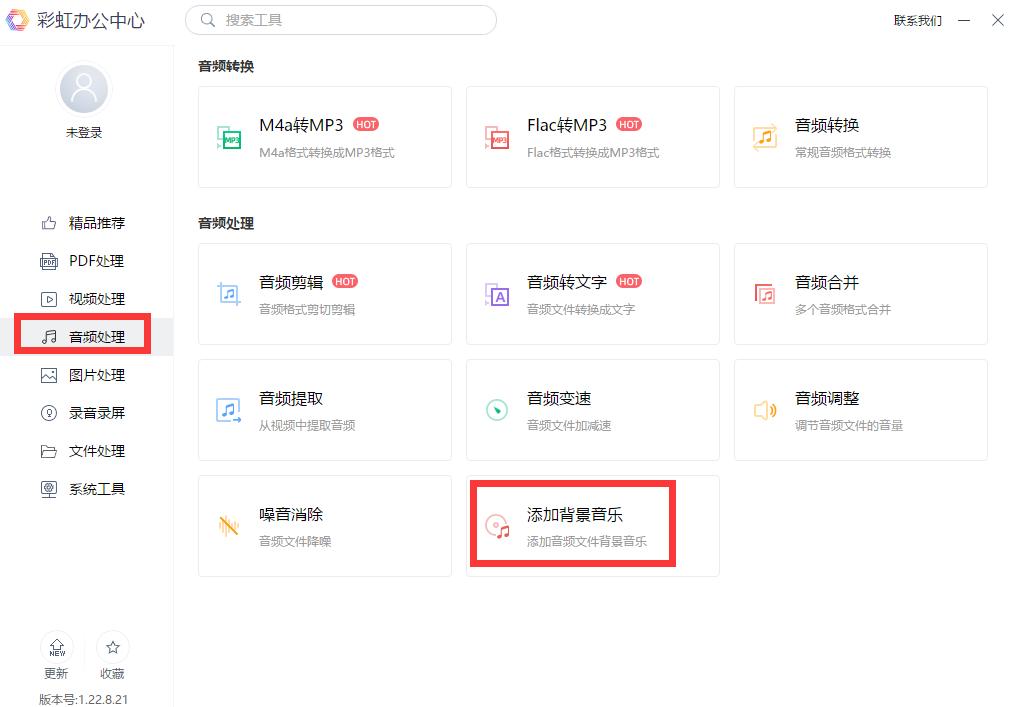Open the 音频变速 speed change icon
The width and height of the screenshot is (1016, 707).
[496, 410]
